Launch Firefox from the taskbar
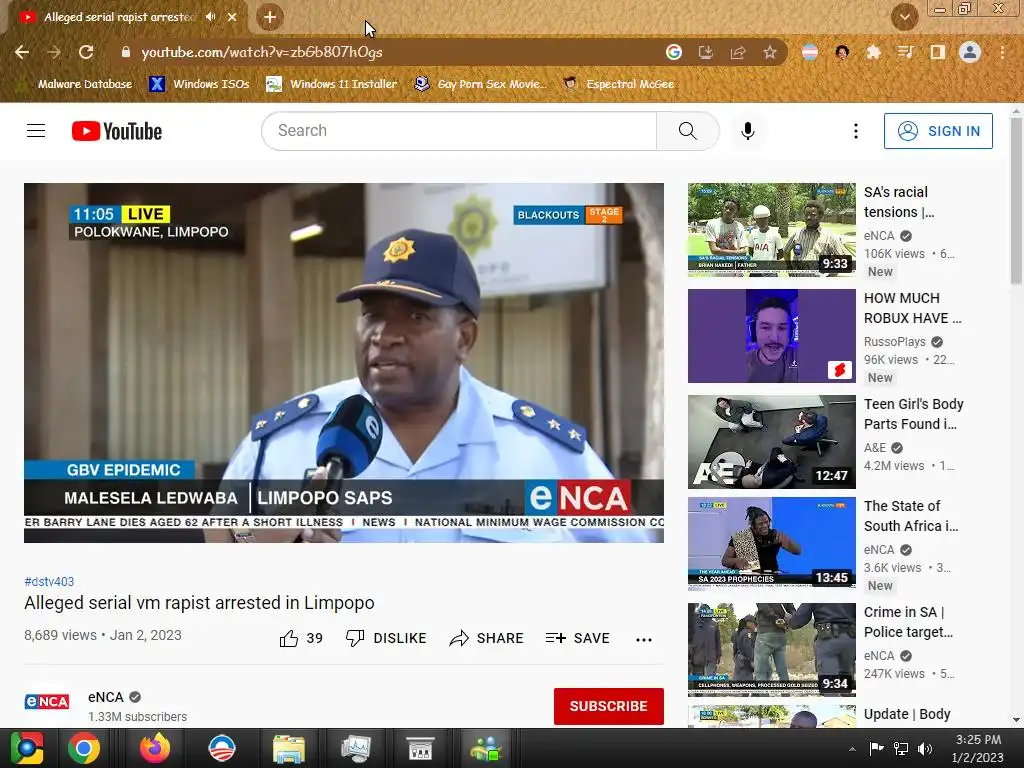Viewport: 1024px width, 768px height. (155, 748)
